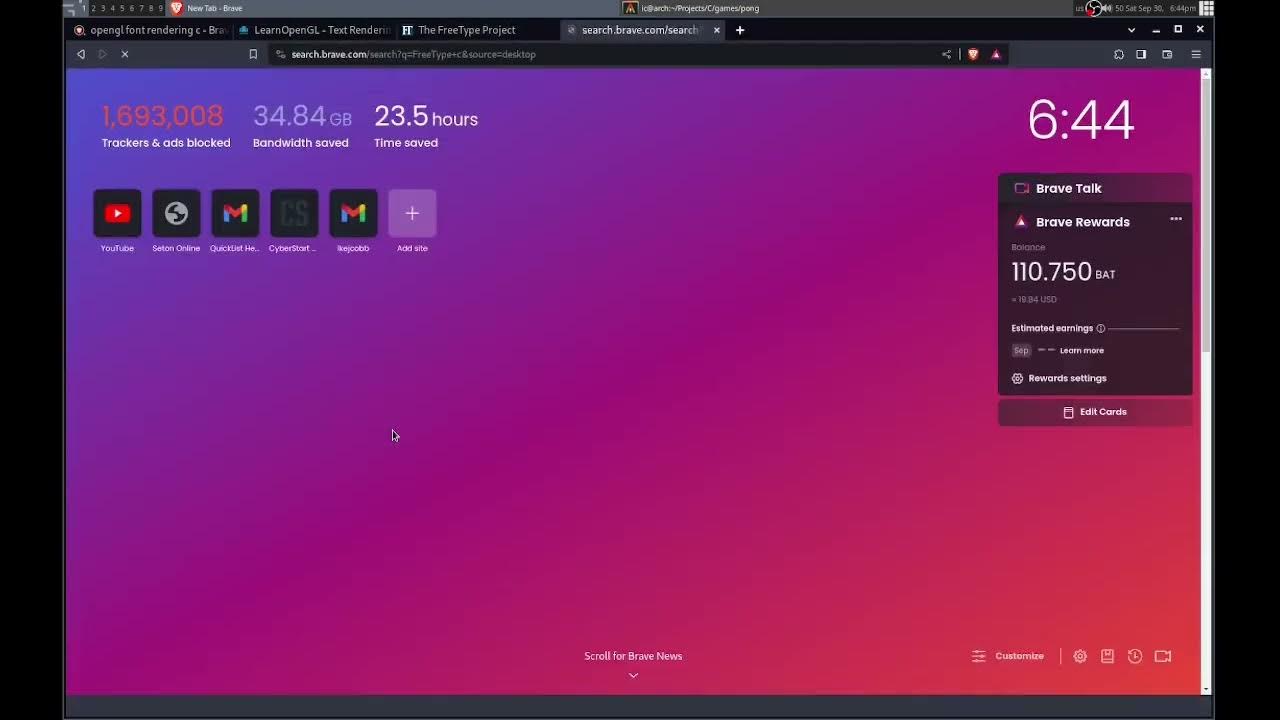Image resolution: width=1280 pixels, height=720 pixels.
Task: Click the 110.750 BAT balance
Action: pyautogui.click(x=1063, y=272)
